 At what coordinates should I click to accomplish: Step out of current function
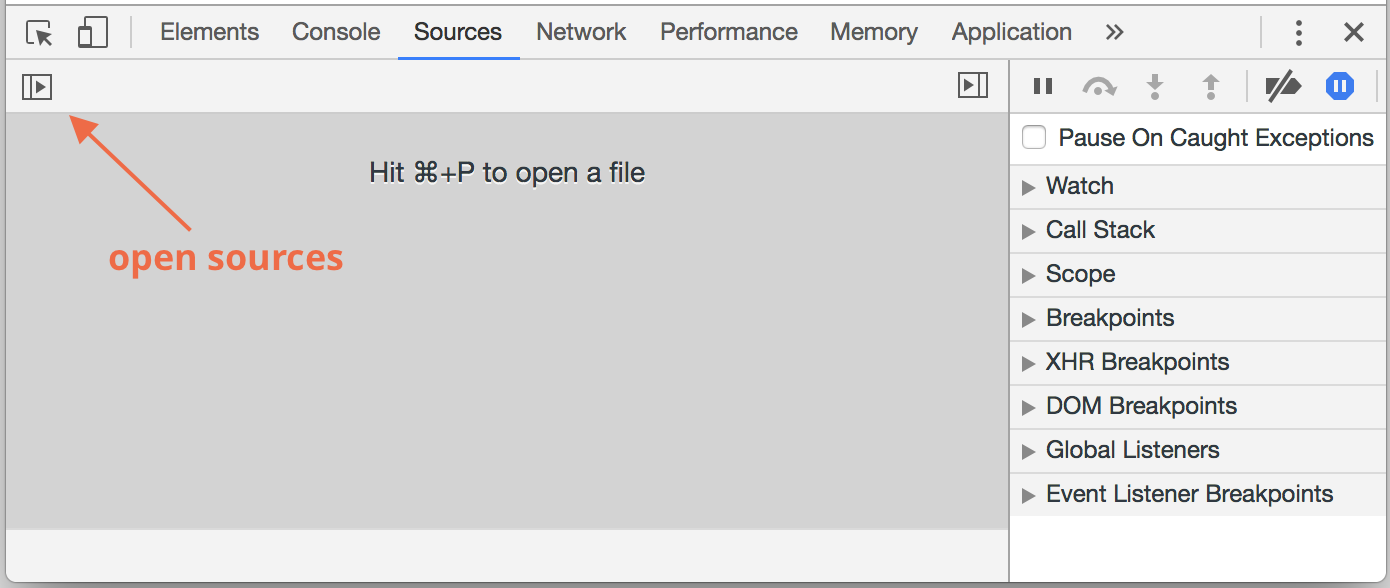pyautogui.click(x=1211, y=87)
